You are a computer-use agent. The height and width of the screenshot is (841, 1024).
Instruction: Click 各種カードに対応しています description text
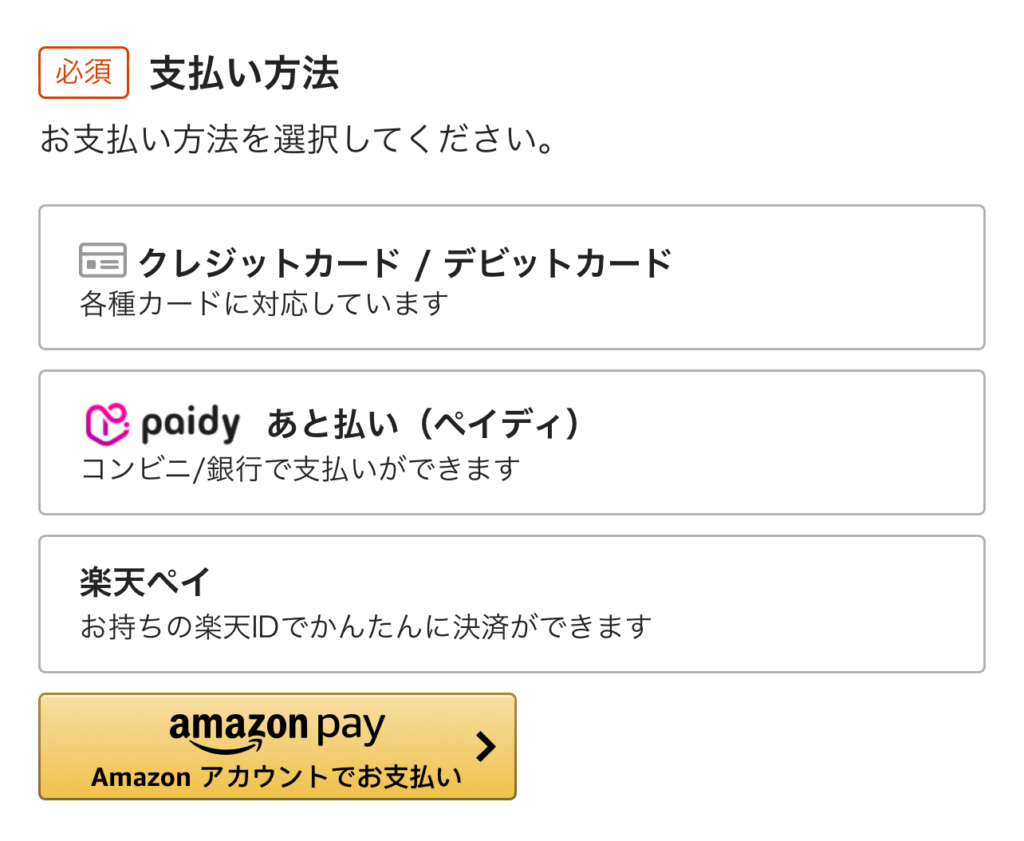tap(264, 304)
